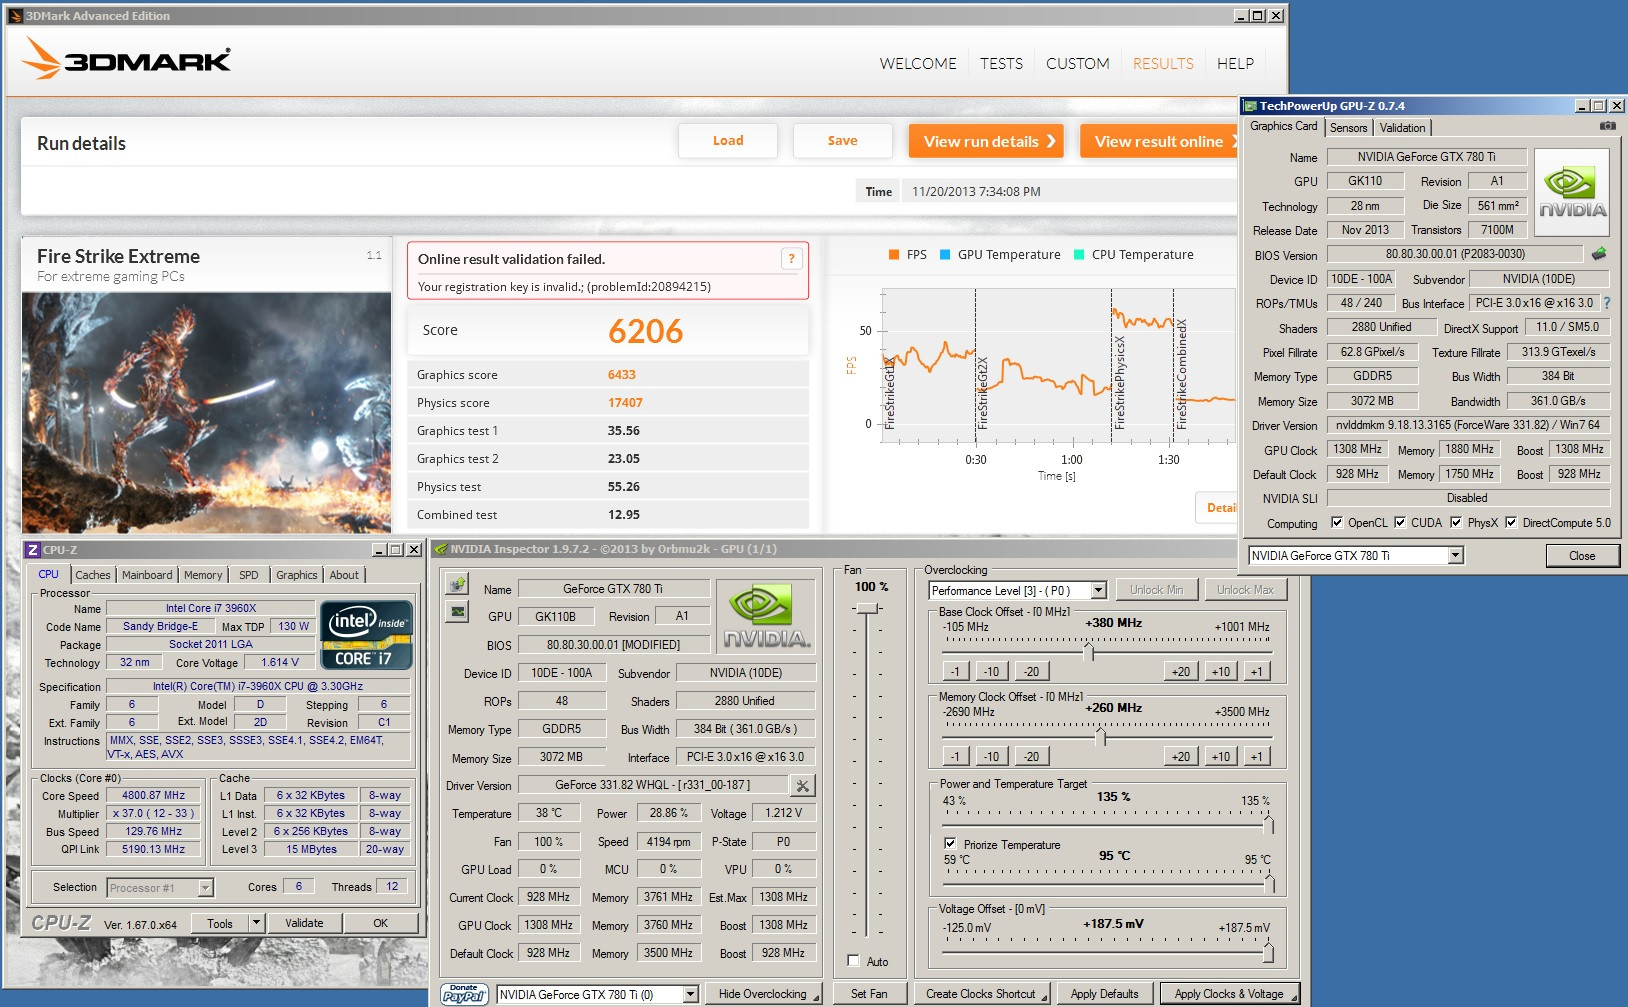Switch to the Sensors tab in GPU-Z
Viewport: 1628px width, 1007px height.
point(1348,128)
